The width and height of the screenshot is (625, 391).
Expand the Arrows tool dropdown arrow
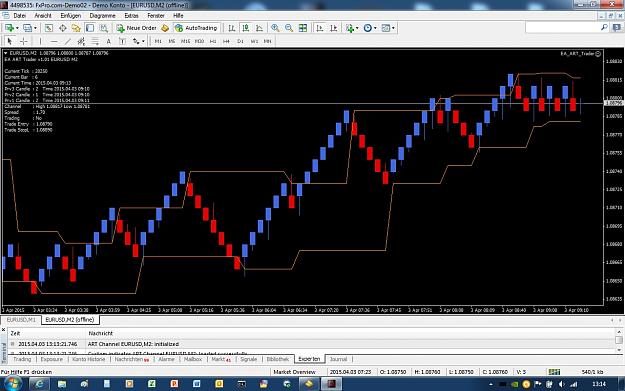[143, 41]
